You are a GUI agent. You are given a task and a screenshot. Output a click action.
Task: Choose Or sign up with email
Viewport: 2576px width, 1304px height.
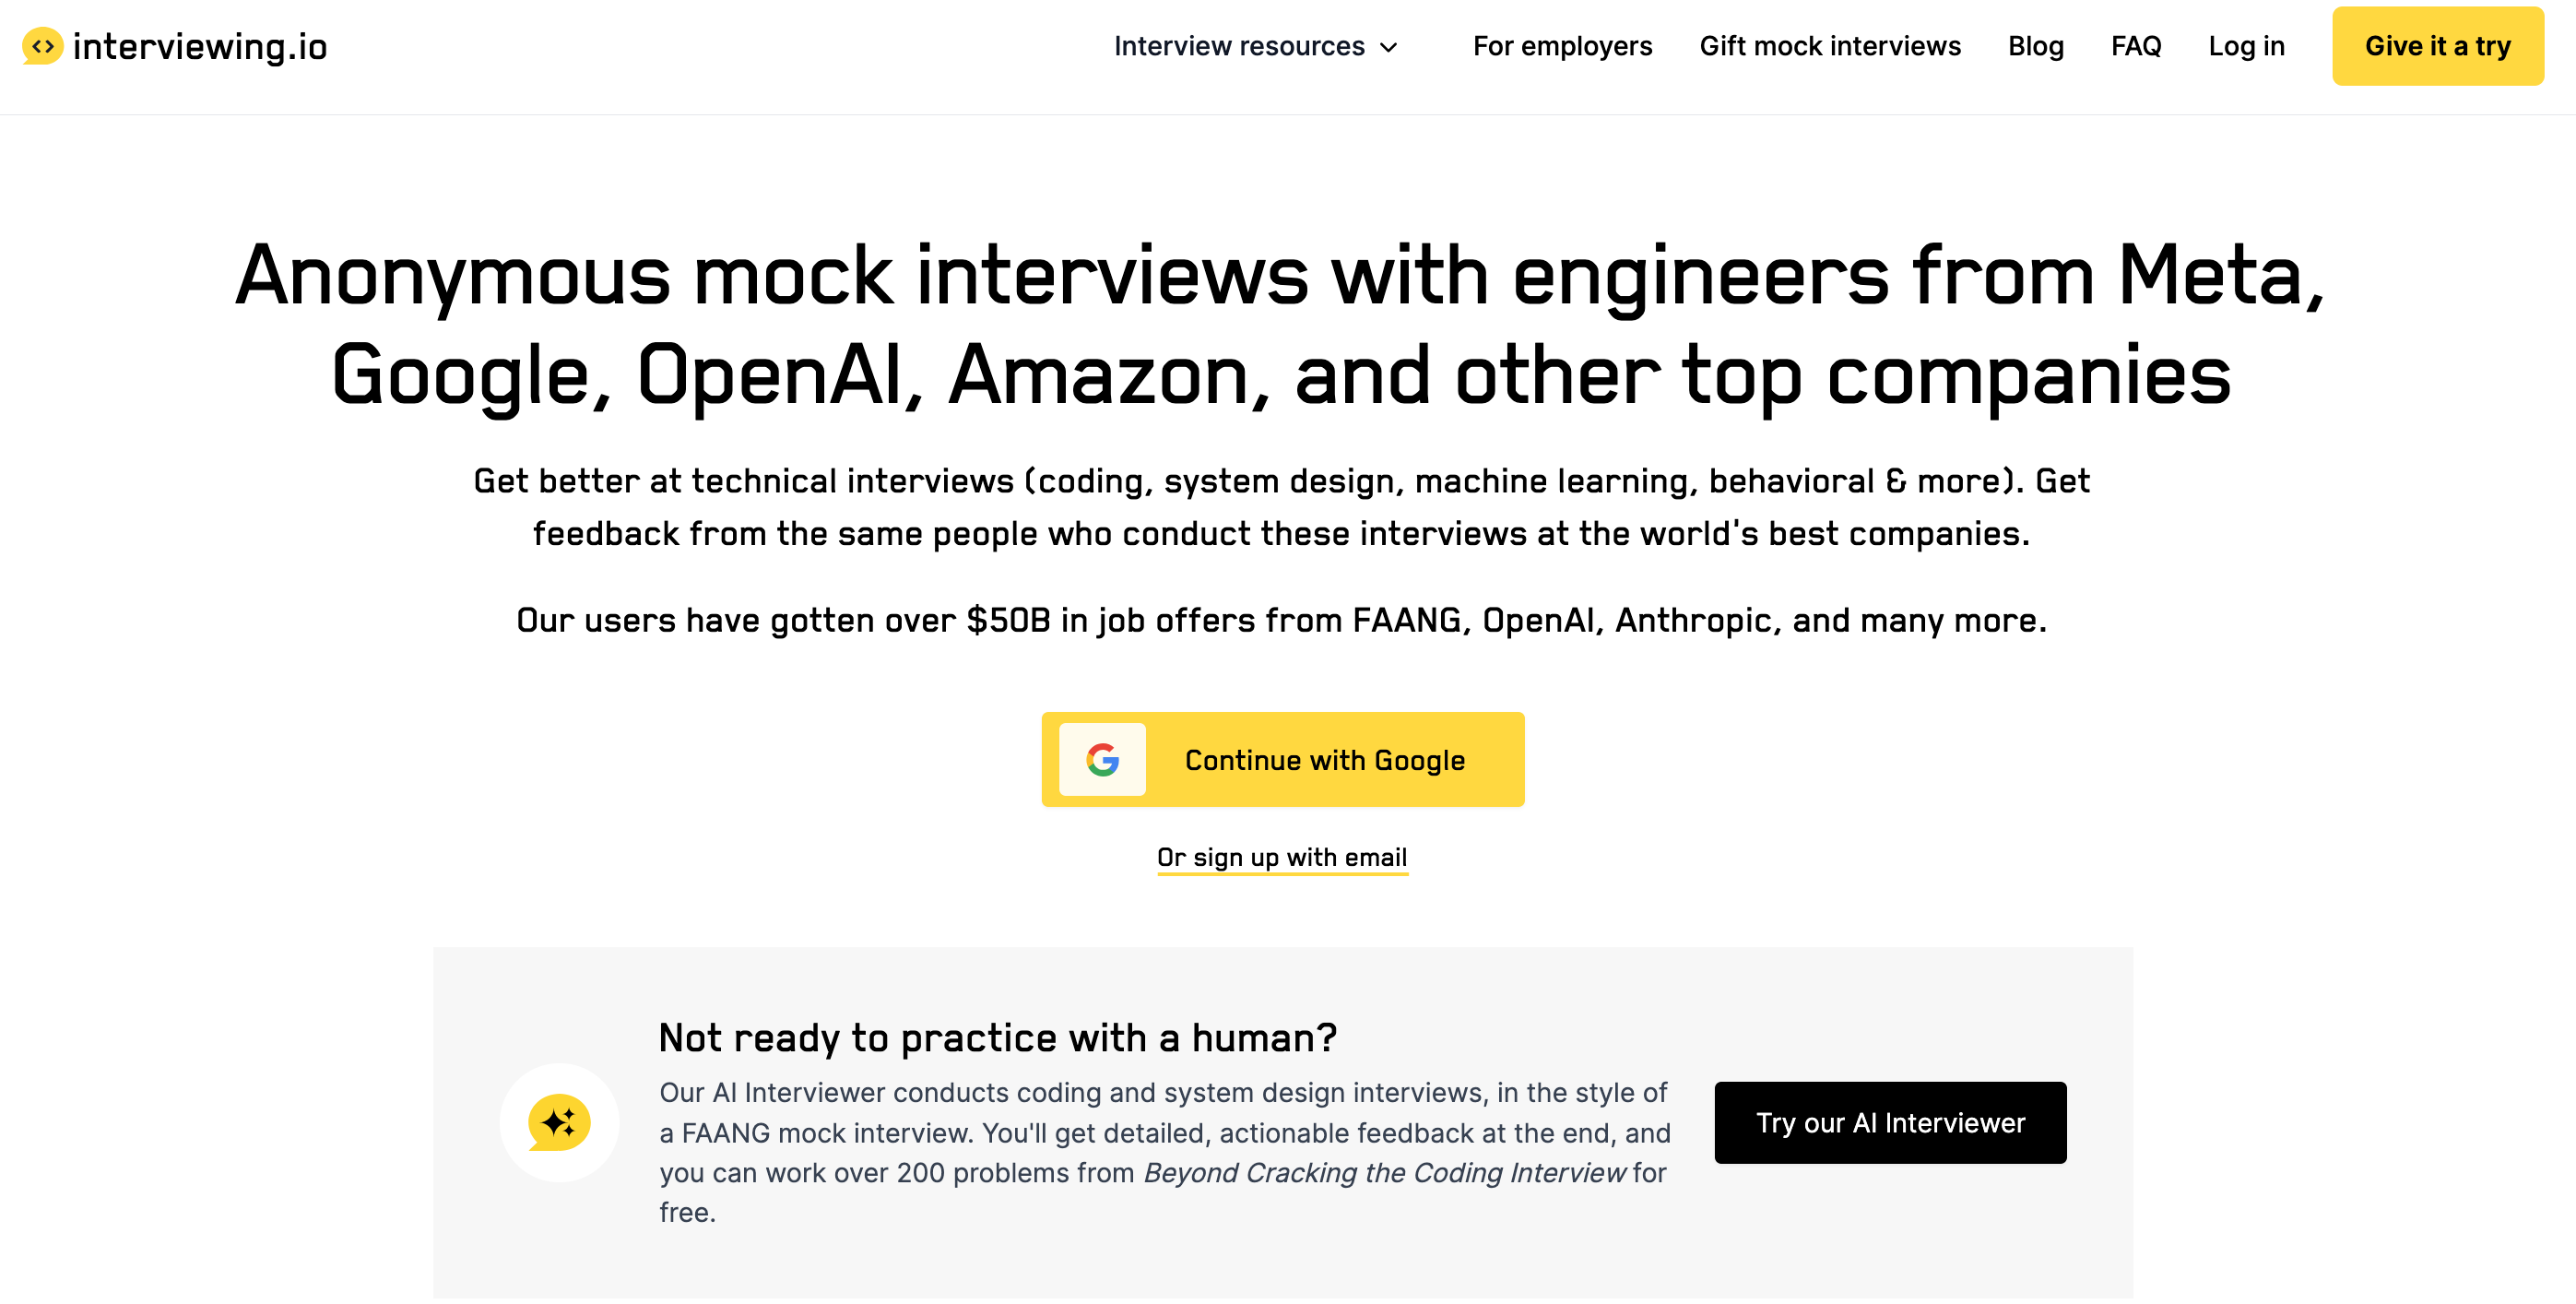click(1282, 857)
